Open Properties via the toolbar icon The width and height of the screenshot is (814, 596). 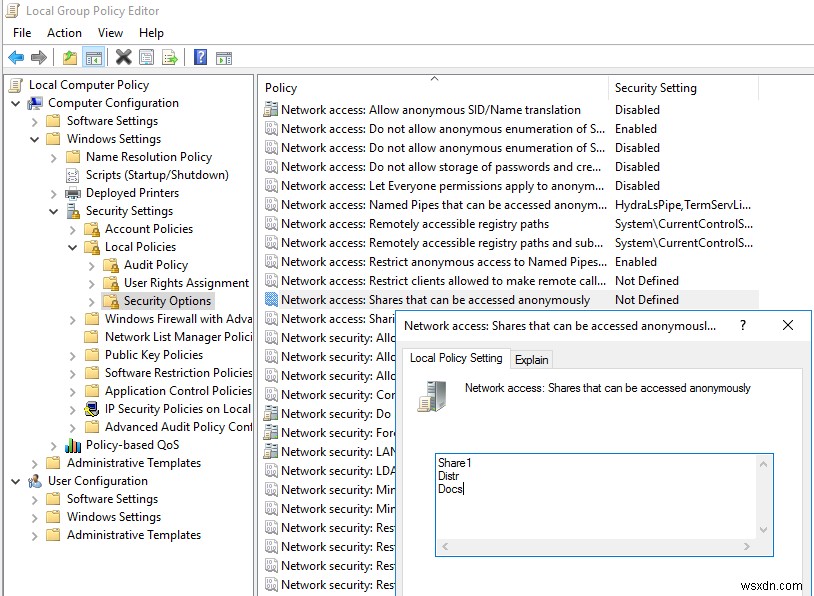[146, 57]
